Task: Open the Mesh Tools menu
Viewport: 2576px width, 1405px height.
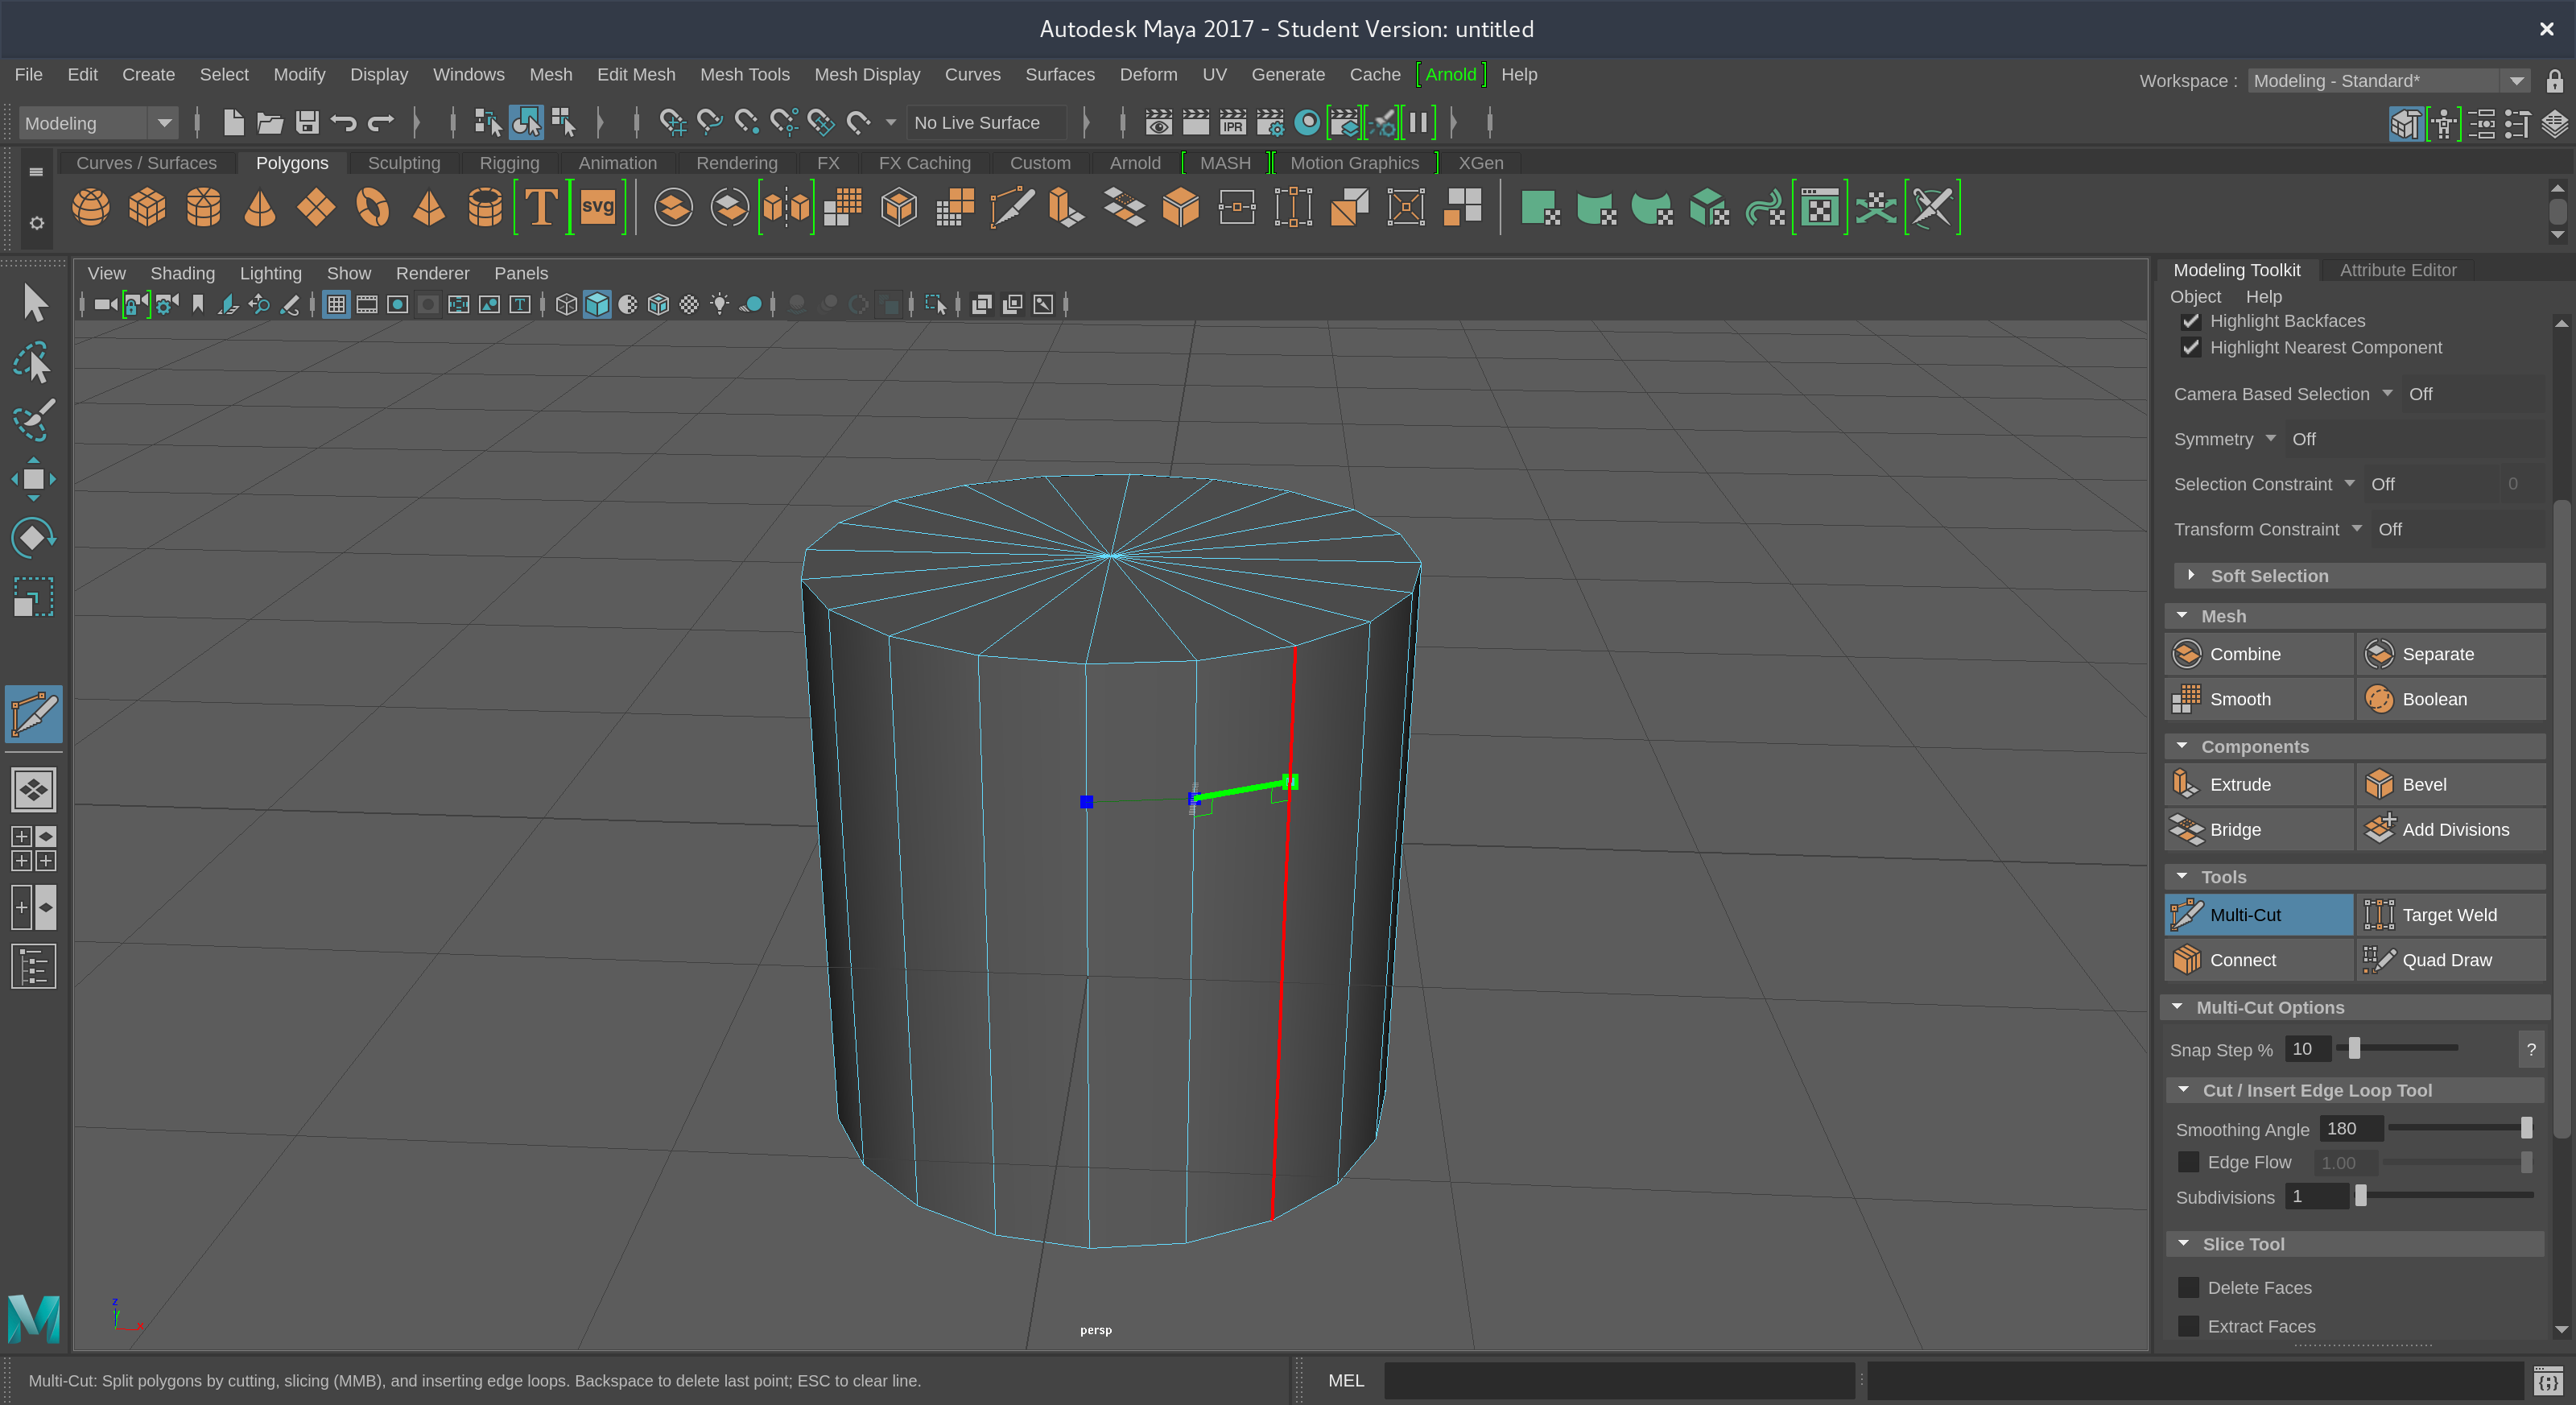Action: pos(744,75)
